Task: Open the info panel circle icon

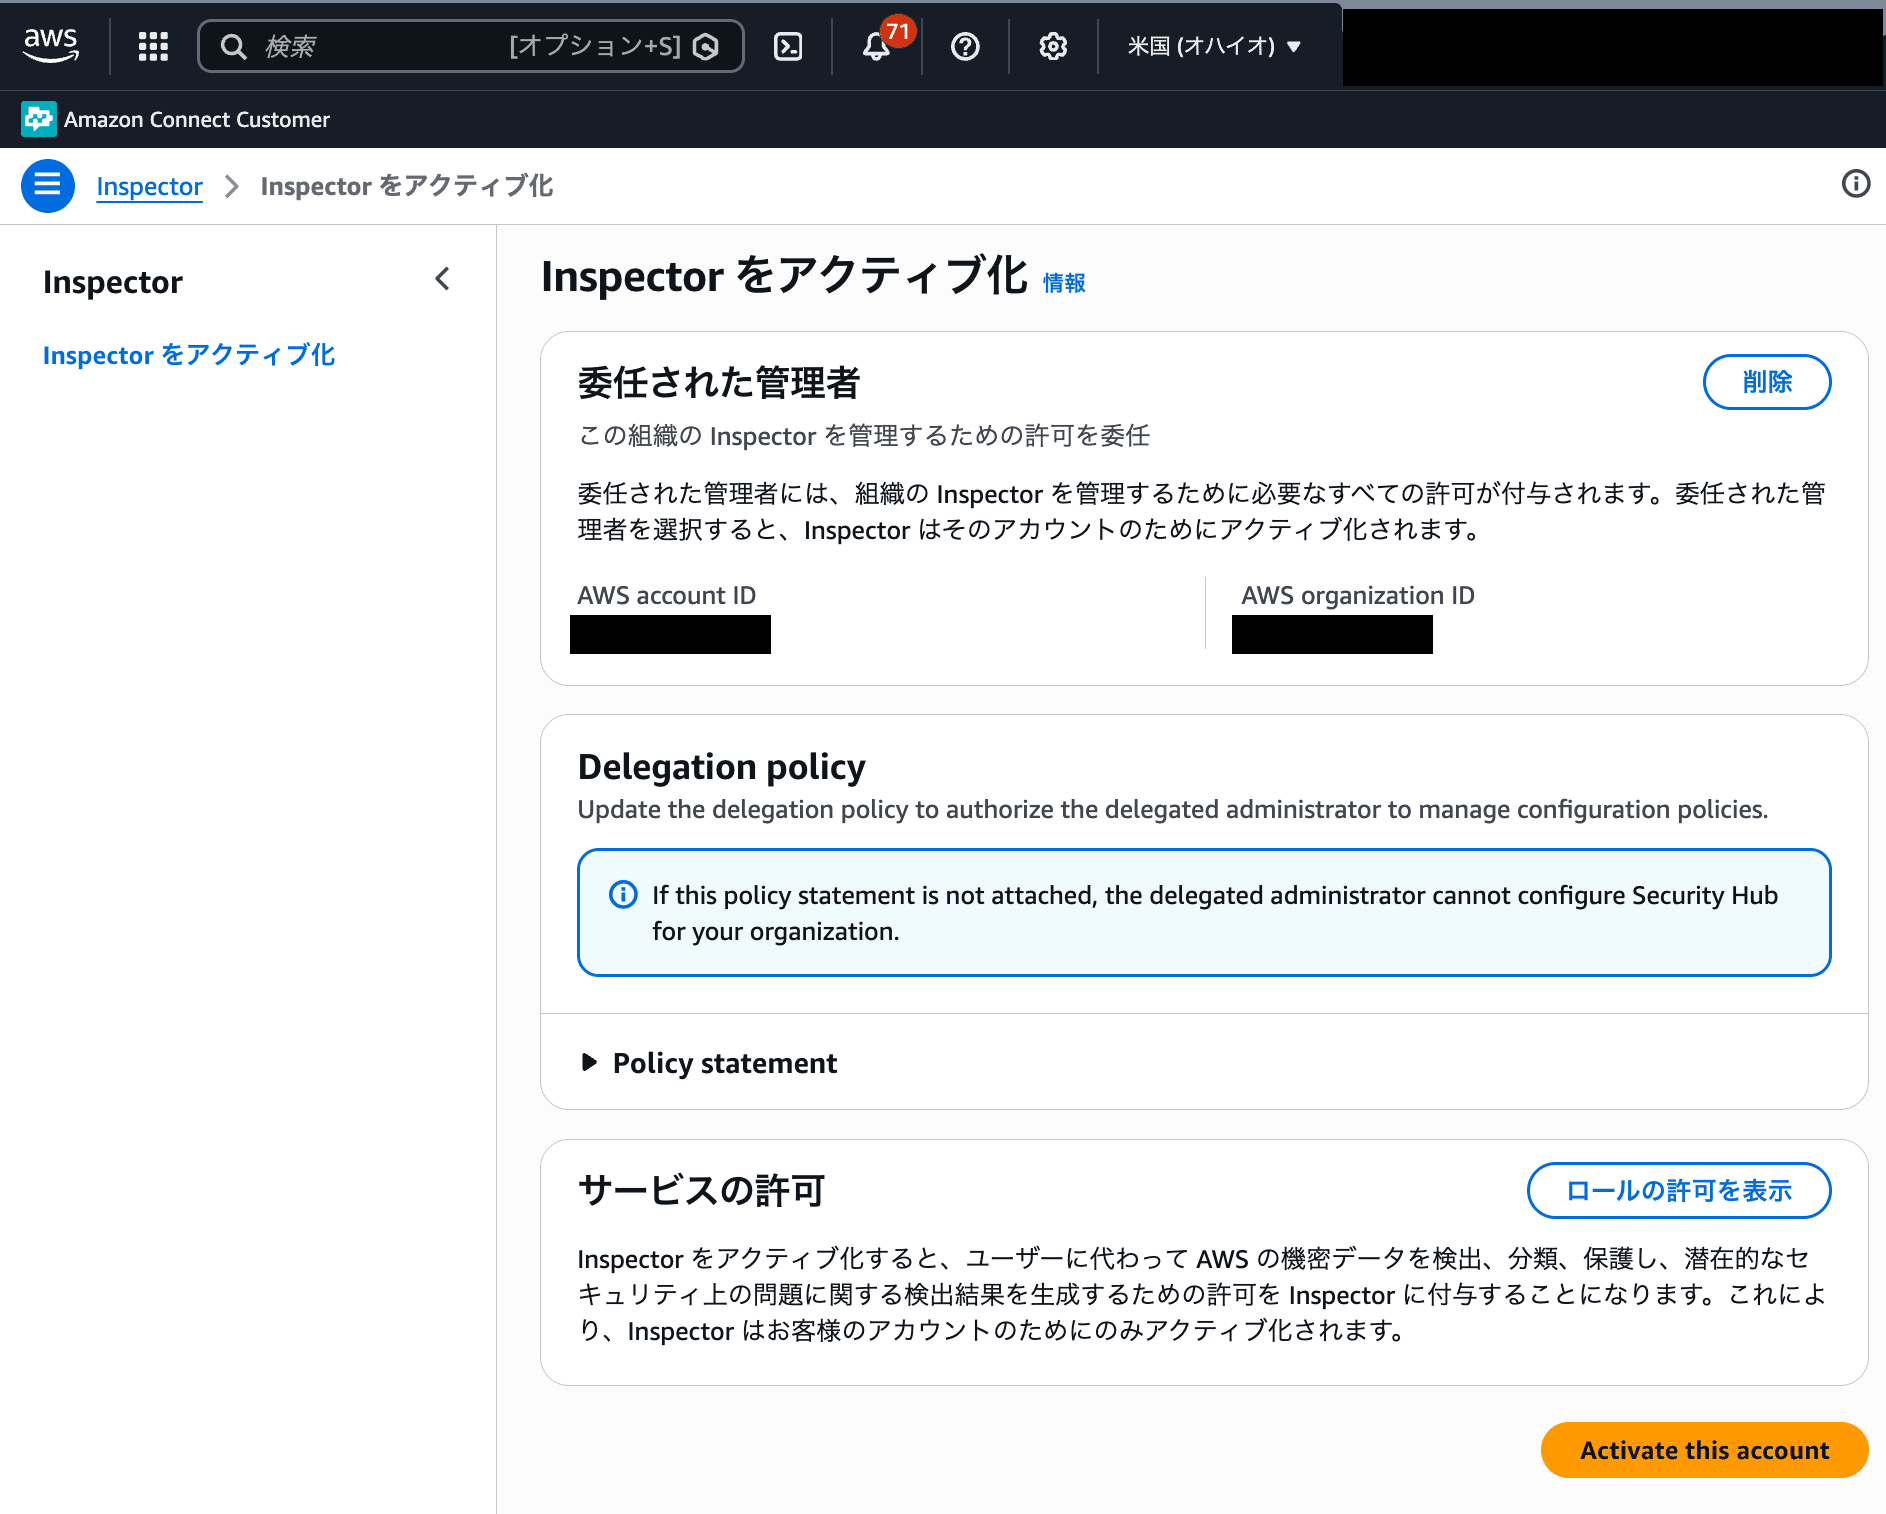Action: point(1856,184)
